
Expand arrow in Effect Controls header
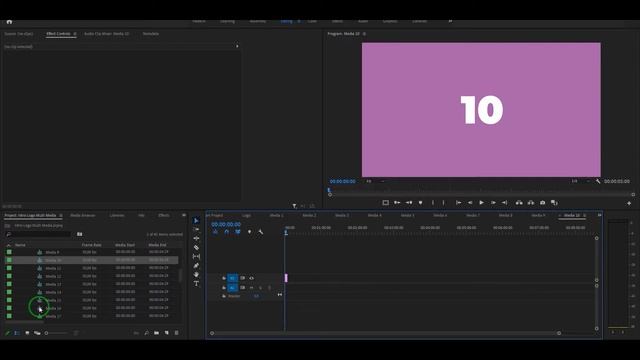[237, 47]
